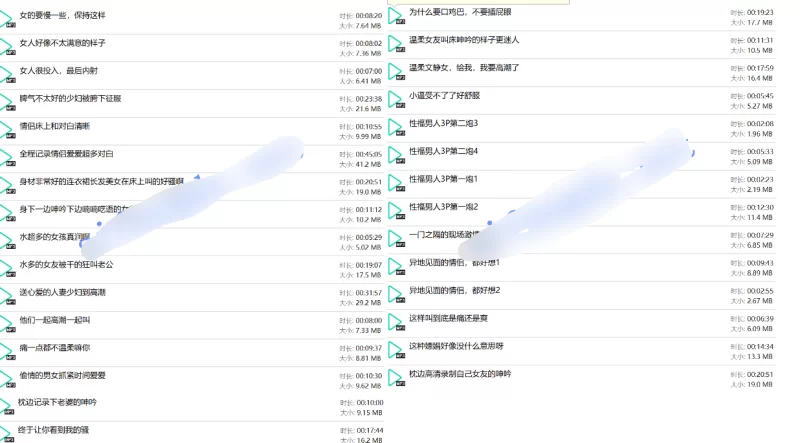This screenshot has height=443, width=800.
Task: Play the MP3 lasting 00:12:30
Action: pyautogui.click(x=396, y=210)
